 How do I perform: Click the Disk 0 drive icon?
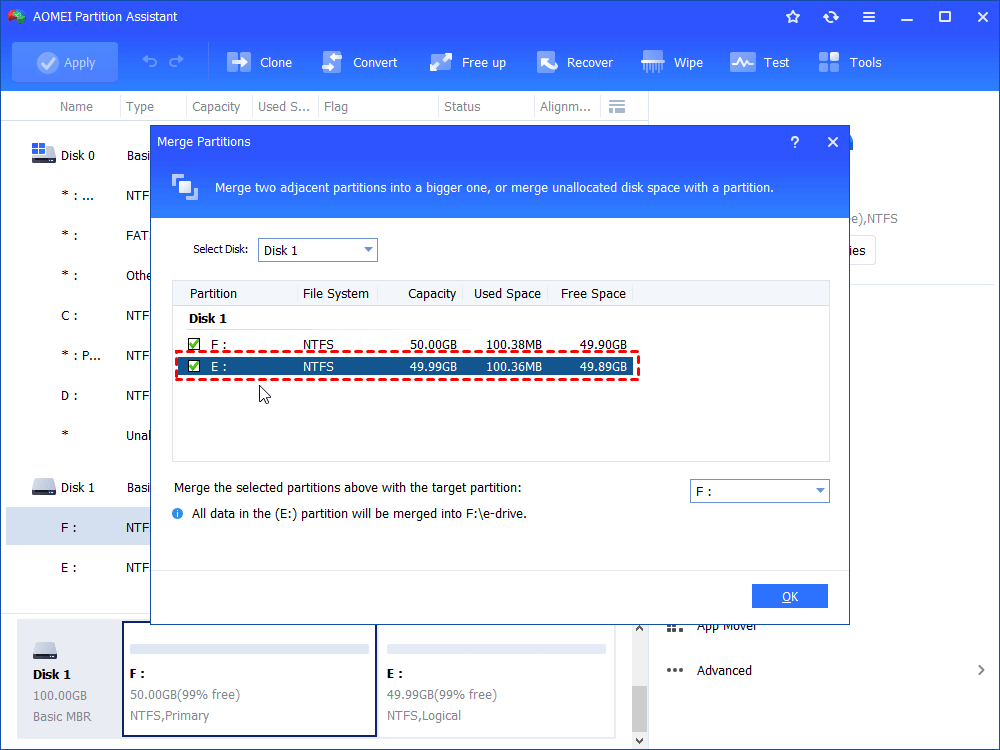[x=43, y=153]
